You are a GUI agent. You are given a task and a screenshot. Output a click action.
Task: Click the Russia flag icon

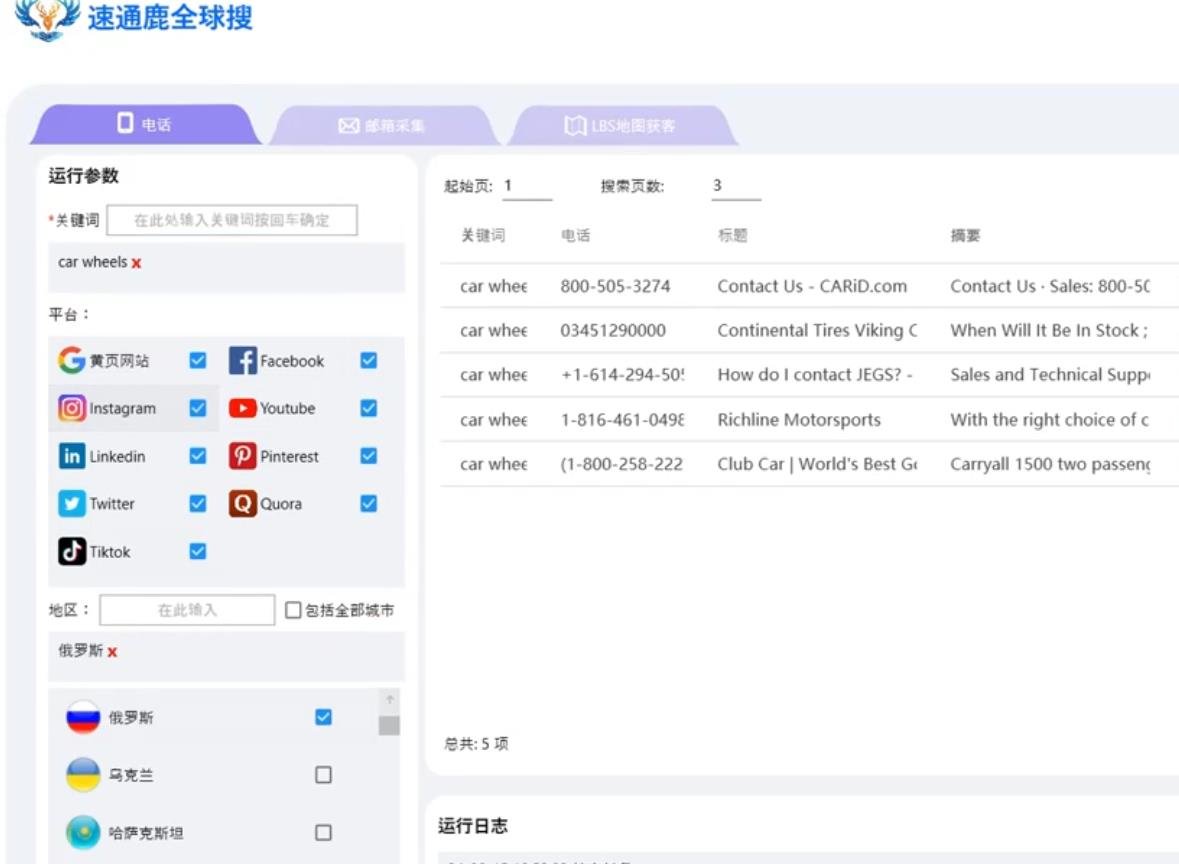(83, 717)
